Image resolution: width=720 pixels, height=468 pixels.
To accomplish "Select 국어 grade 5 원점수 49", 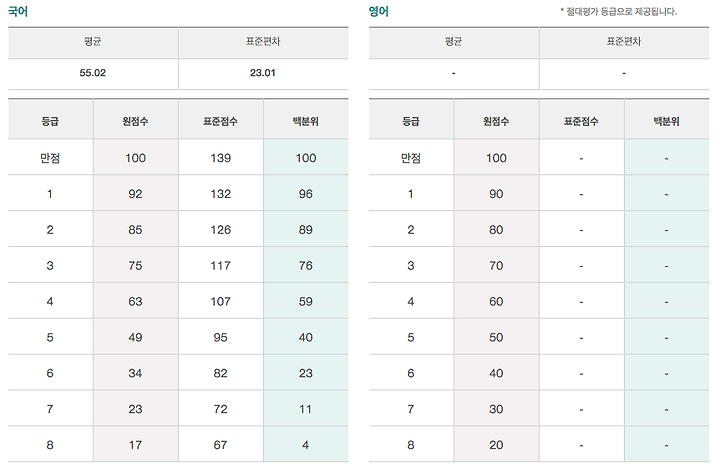I will point(135,337).
